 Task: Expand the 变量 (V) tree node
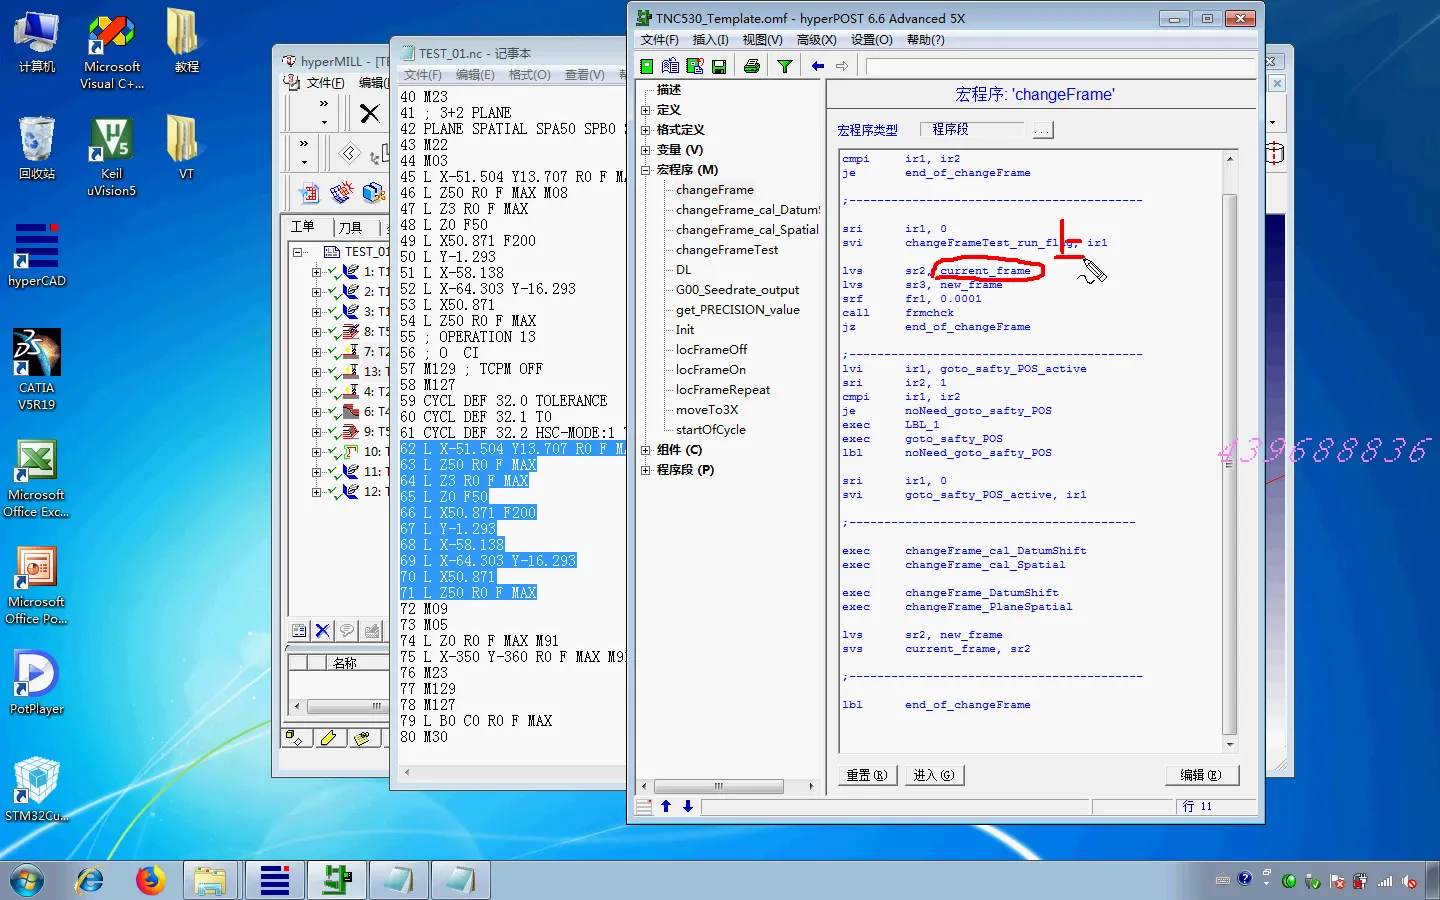[646, 150]
